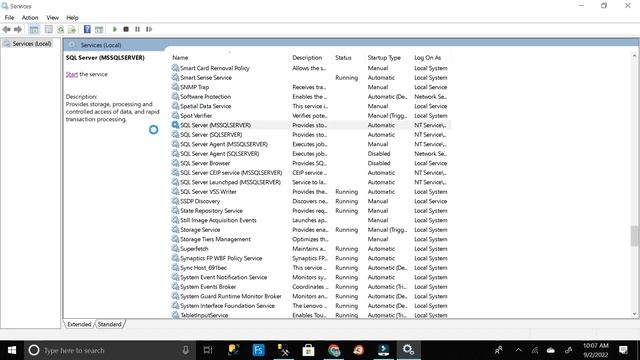This screenshot has height=360, width=640.
Task: Restart the service with the restart icon
Action: point(149,29)
